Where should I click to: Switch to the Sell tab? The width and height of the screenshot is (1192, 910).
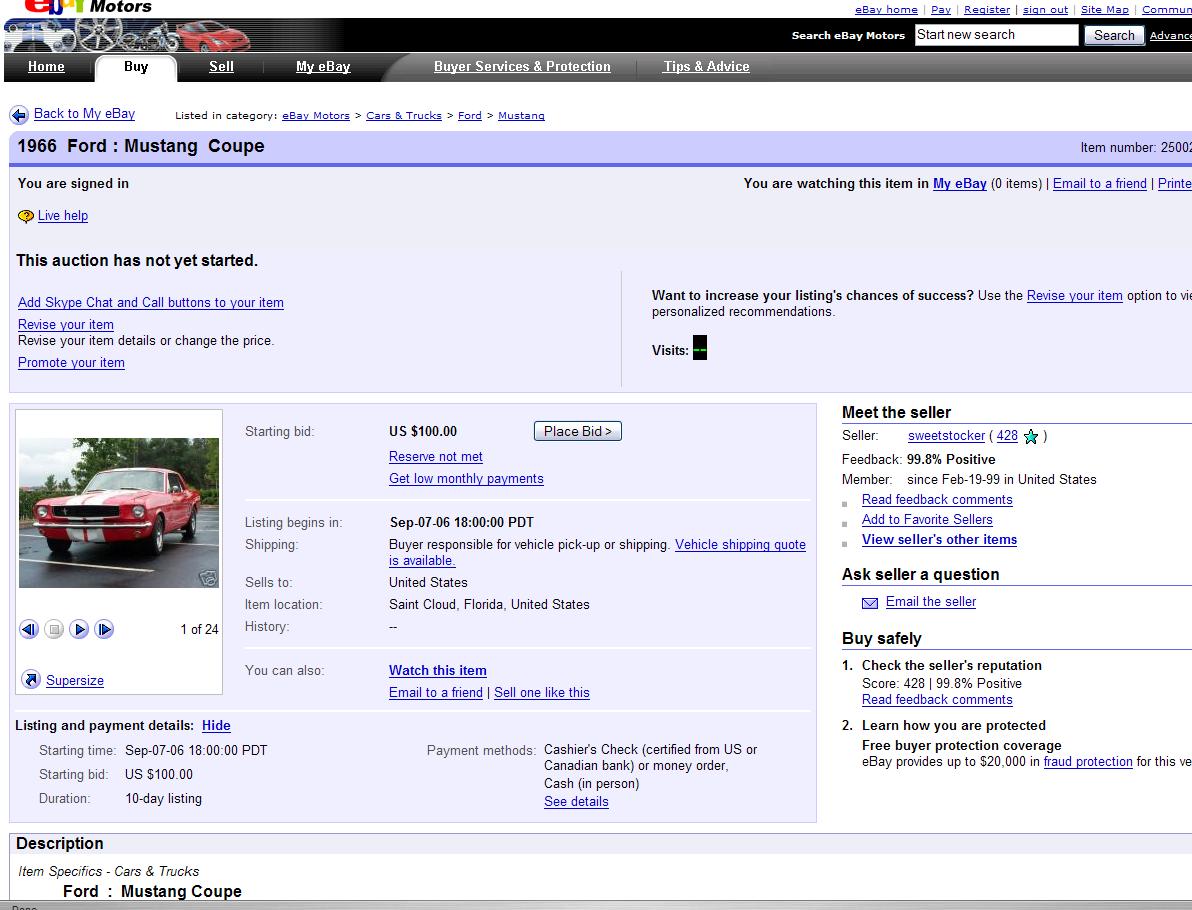[x=221, y=67]
